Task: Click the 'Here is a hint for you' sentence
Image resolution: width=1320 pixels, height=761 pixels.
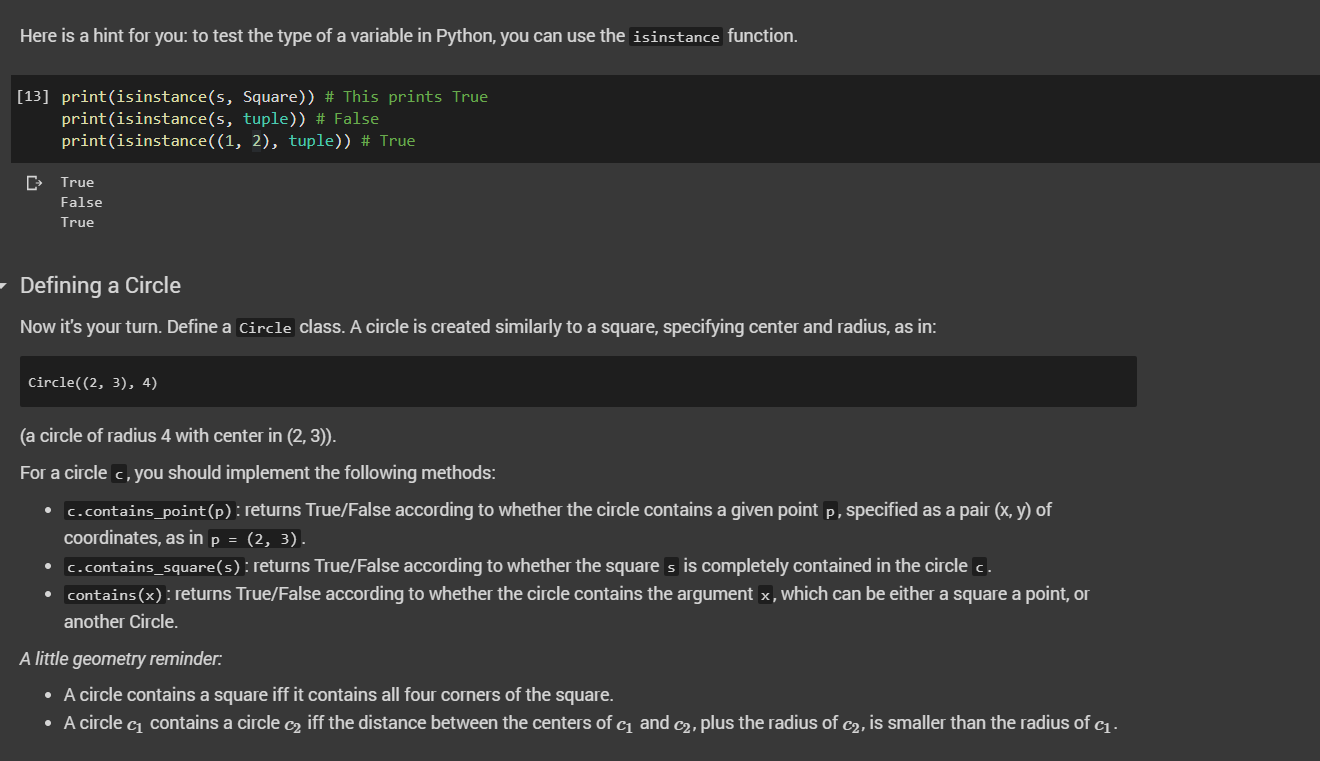Action: click(409, 36)
